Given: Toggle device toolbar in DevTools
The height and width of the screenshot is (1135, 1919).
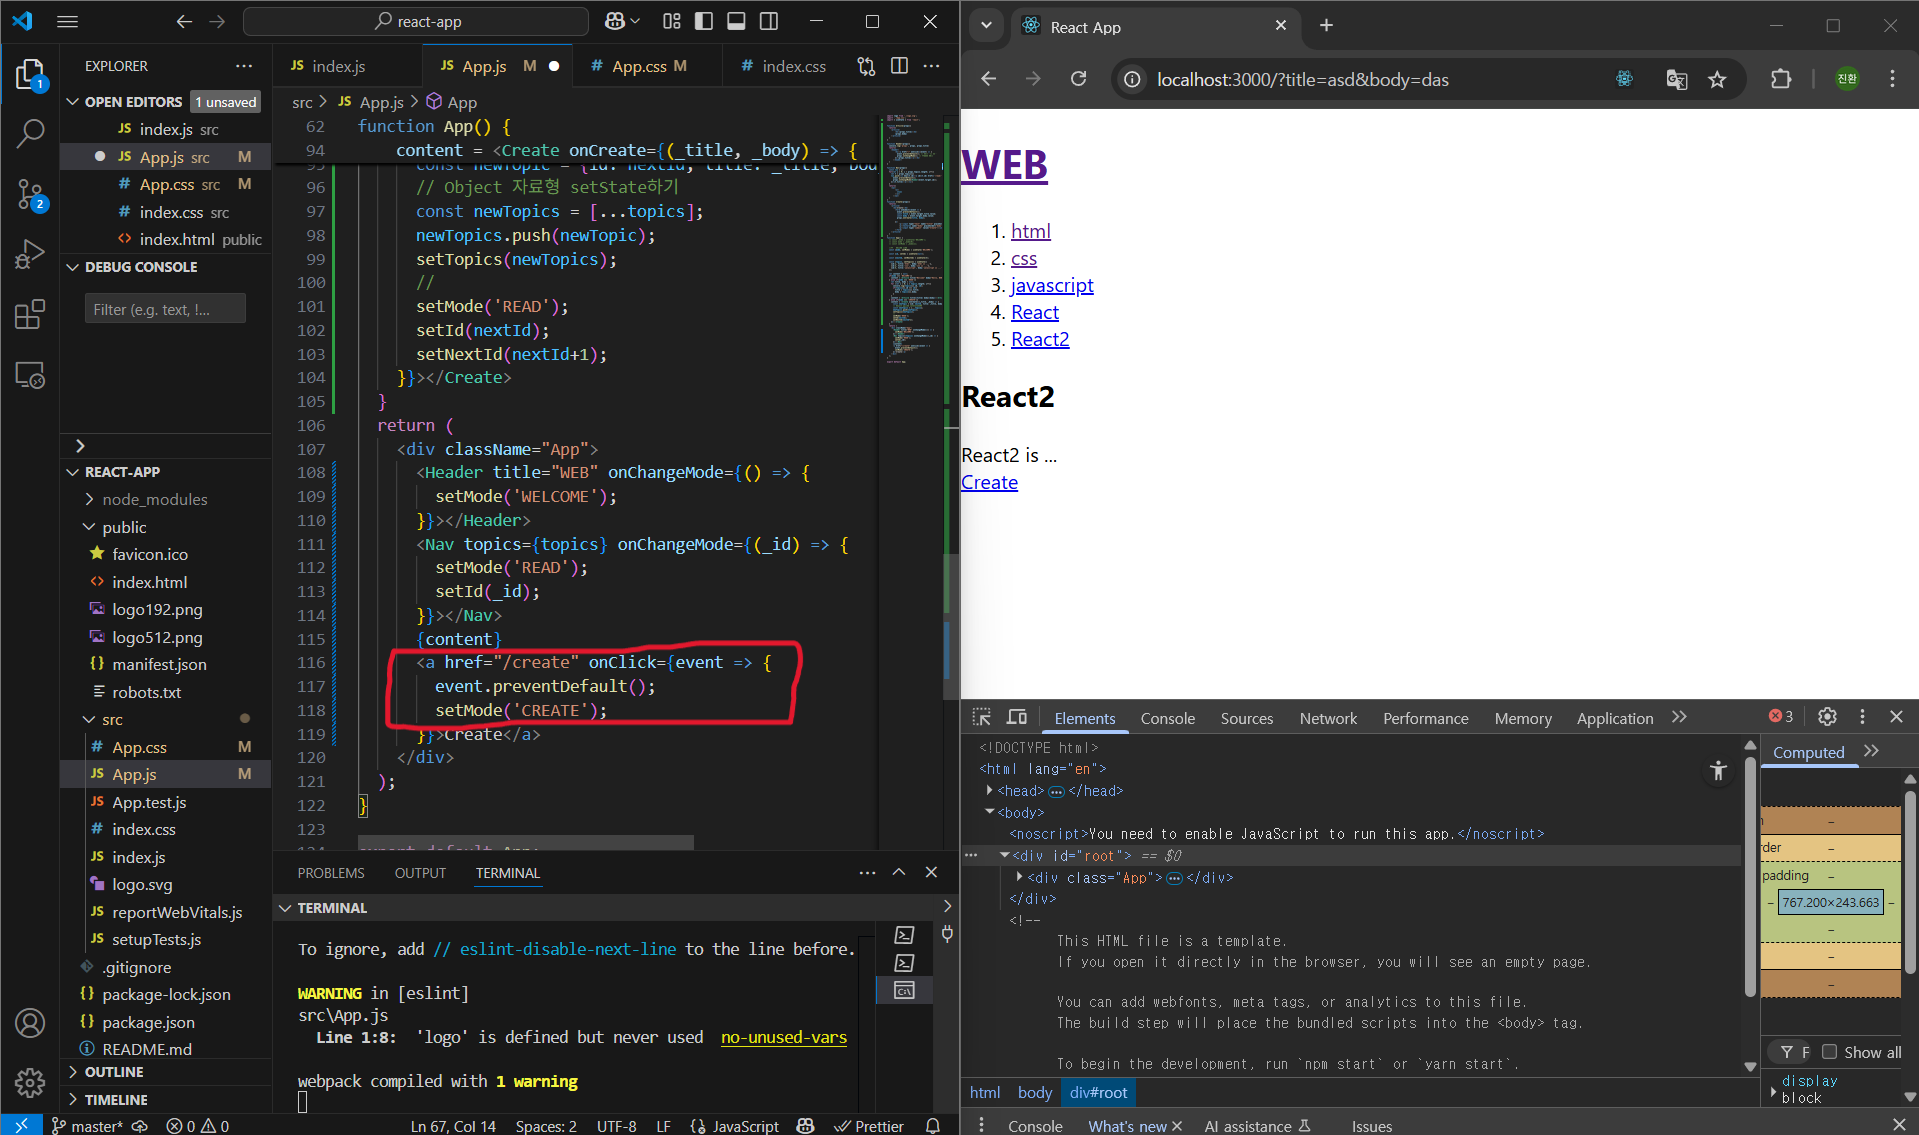Looking at the screenshot, I should (x=1017, y=717).
